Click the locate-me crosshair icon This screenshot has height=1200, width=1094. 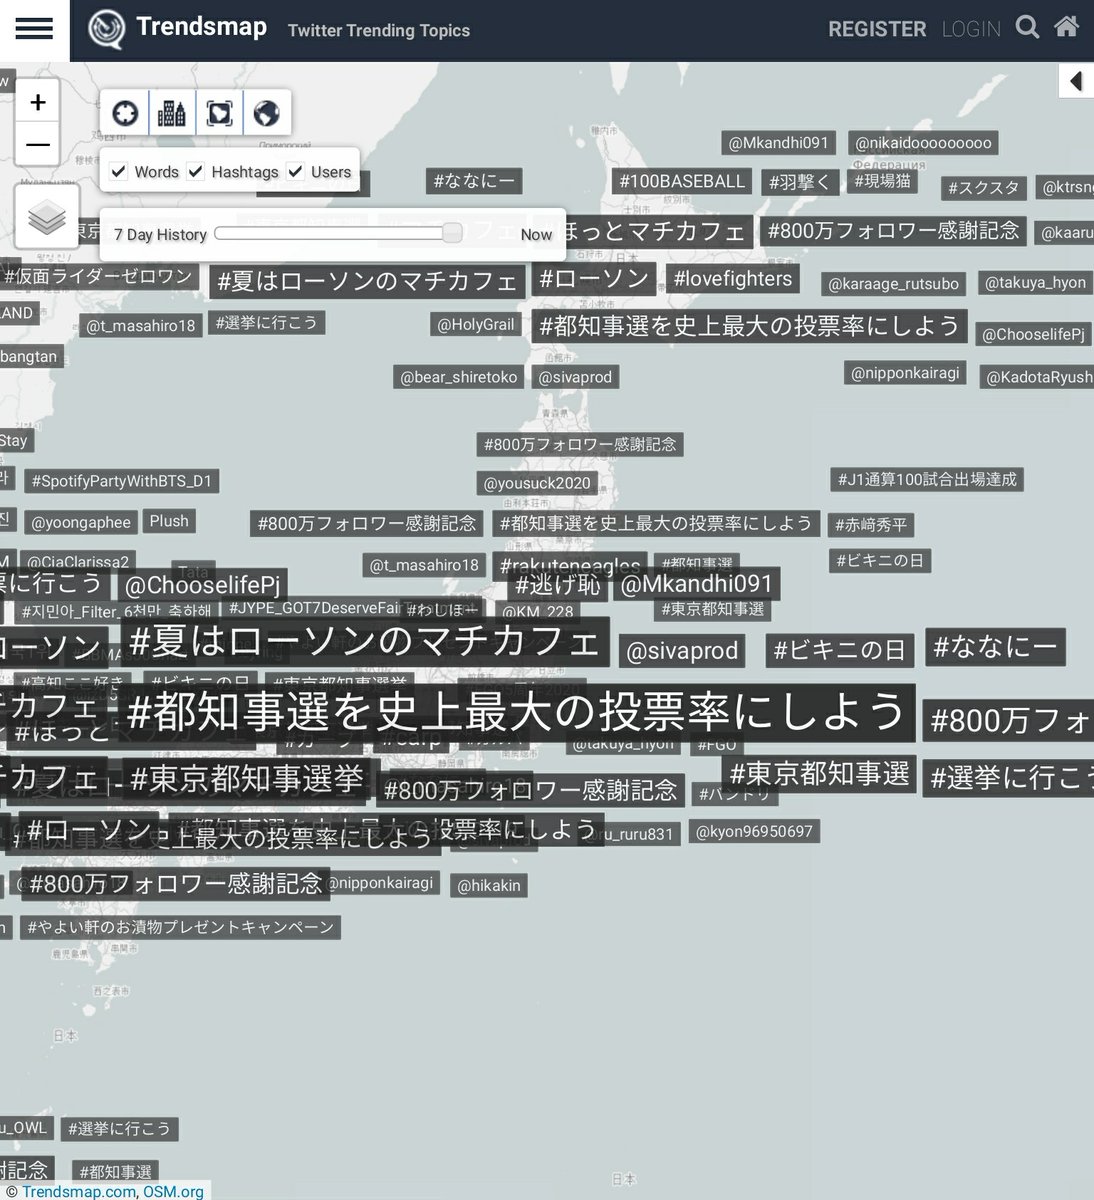point(125,113)
